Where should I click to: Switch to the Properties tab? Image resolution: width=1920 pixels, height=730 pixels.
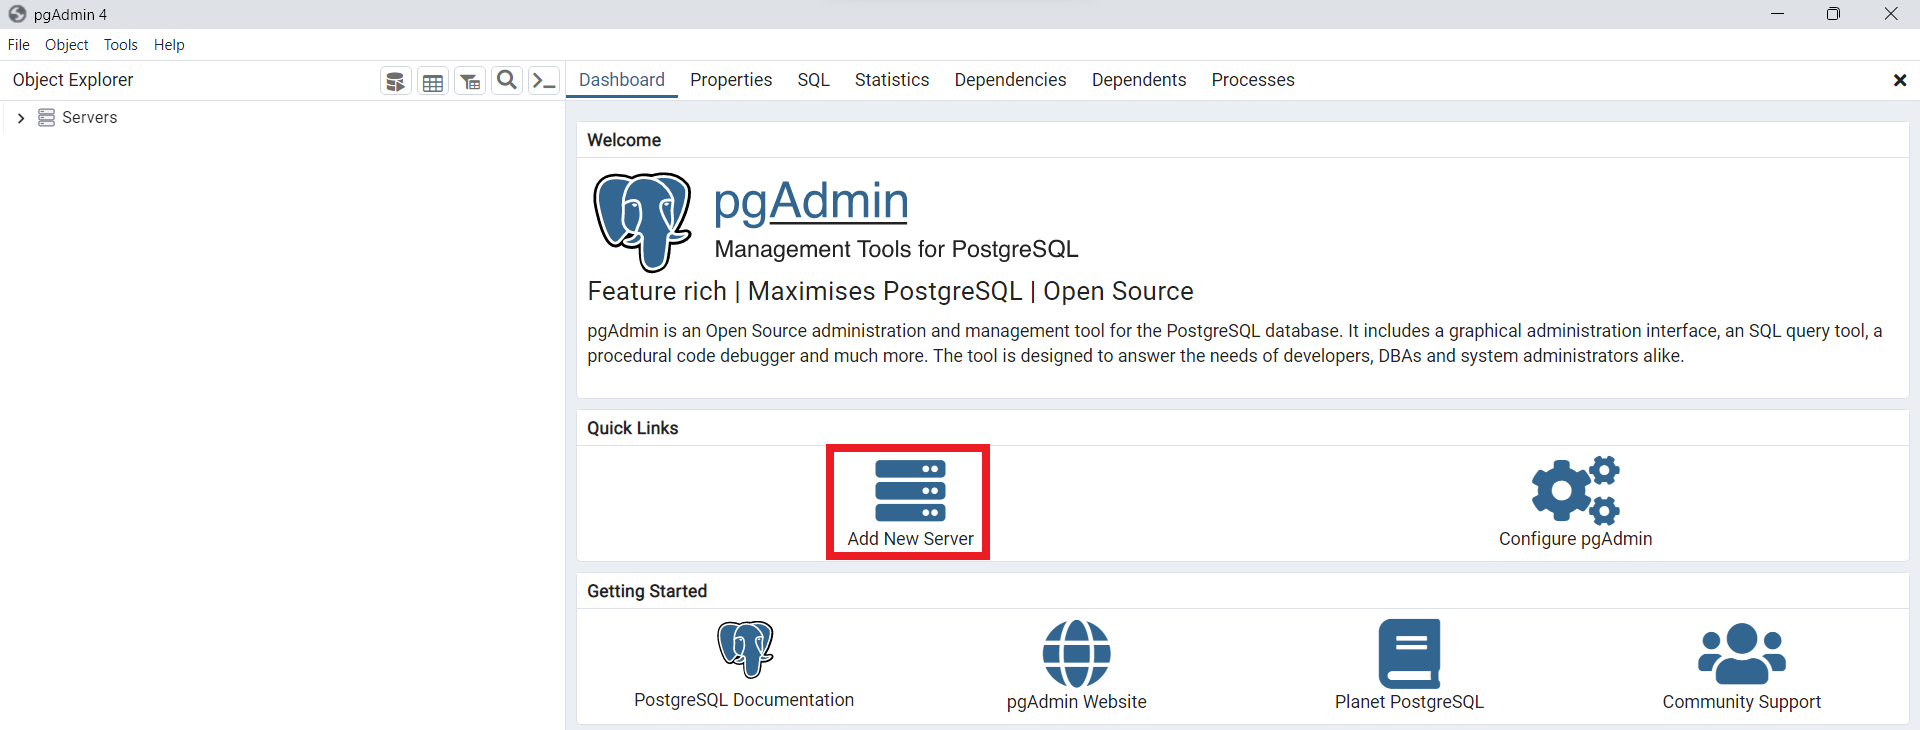731,80
